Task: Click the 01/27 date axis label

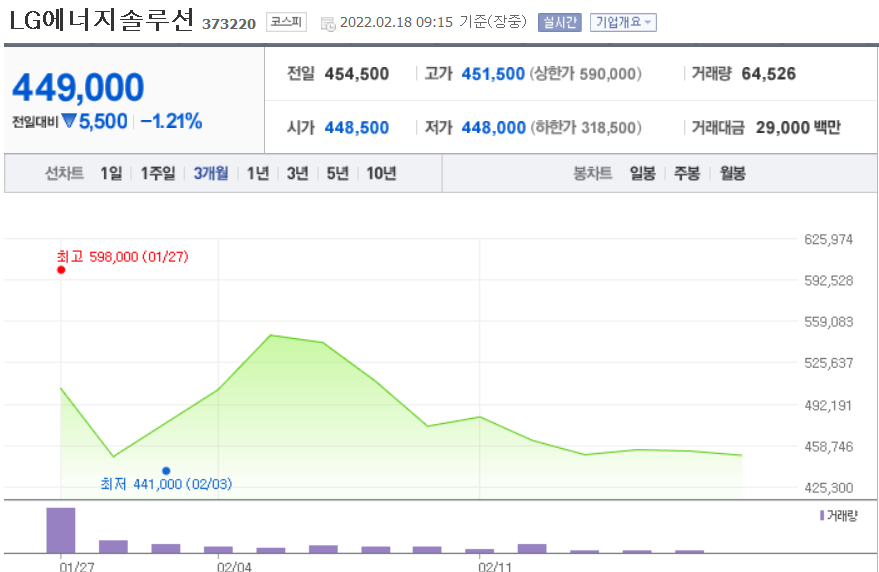Action: pos(77,566)
